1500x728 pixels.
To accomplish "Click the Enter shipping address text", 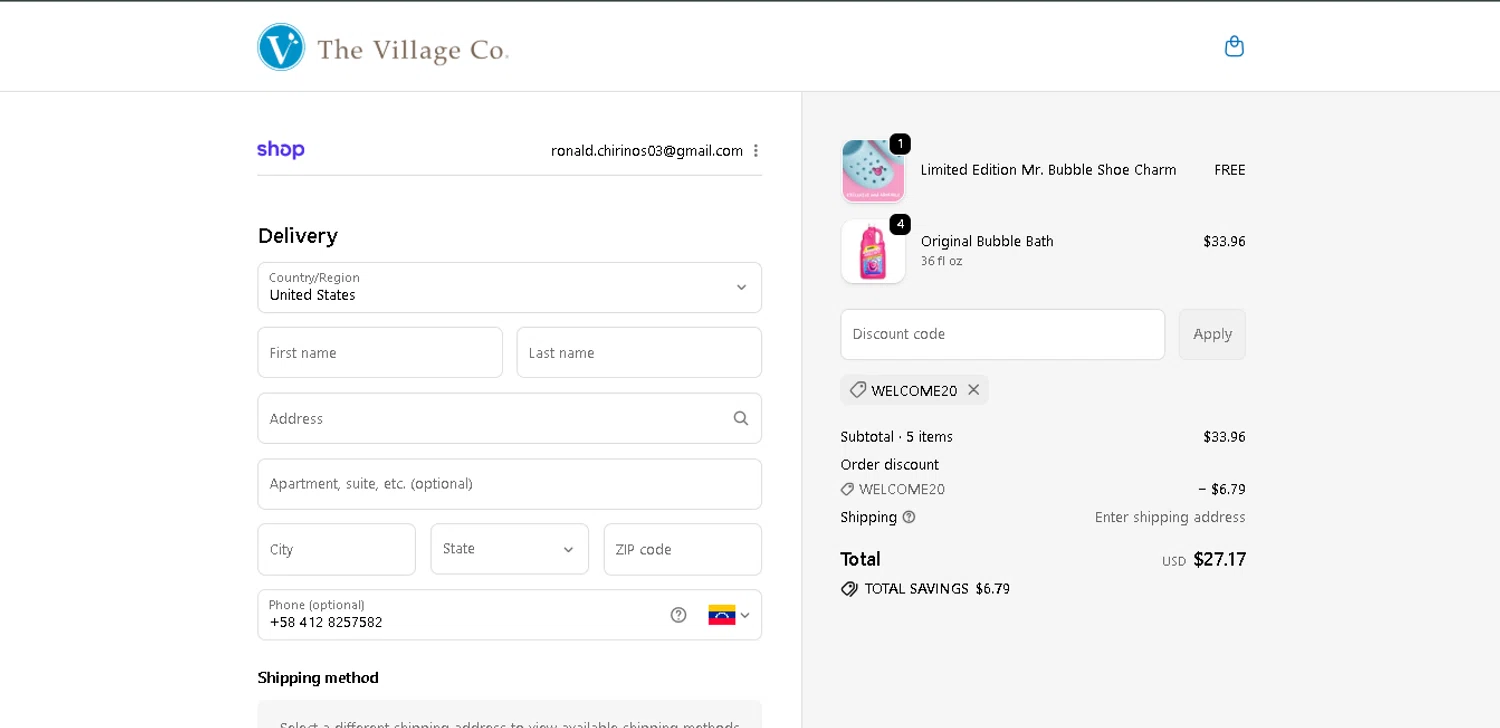I will pos(1170,517).
